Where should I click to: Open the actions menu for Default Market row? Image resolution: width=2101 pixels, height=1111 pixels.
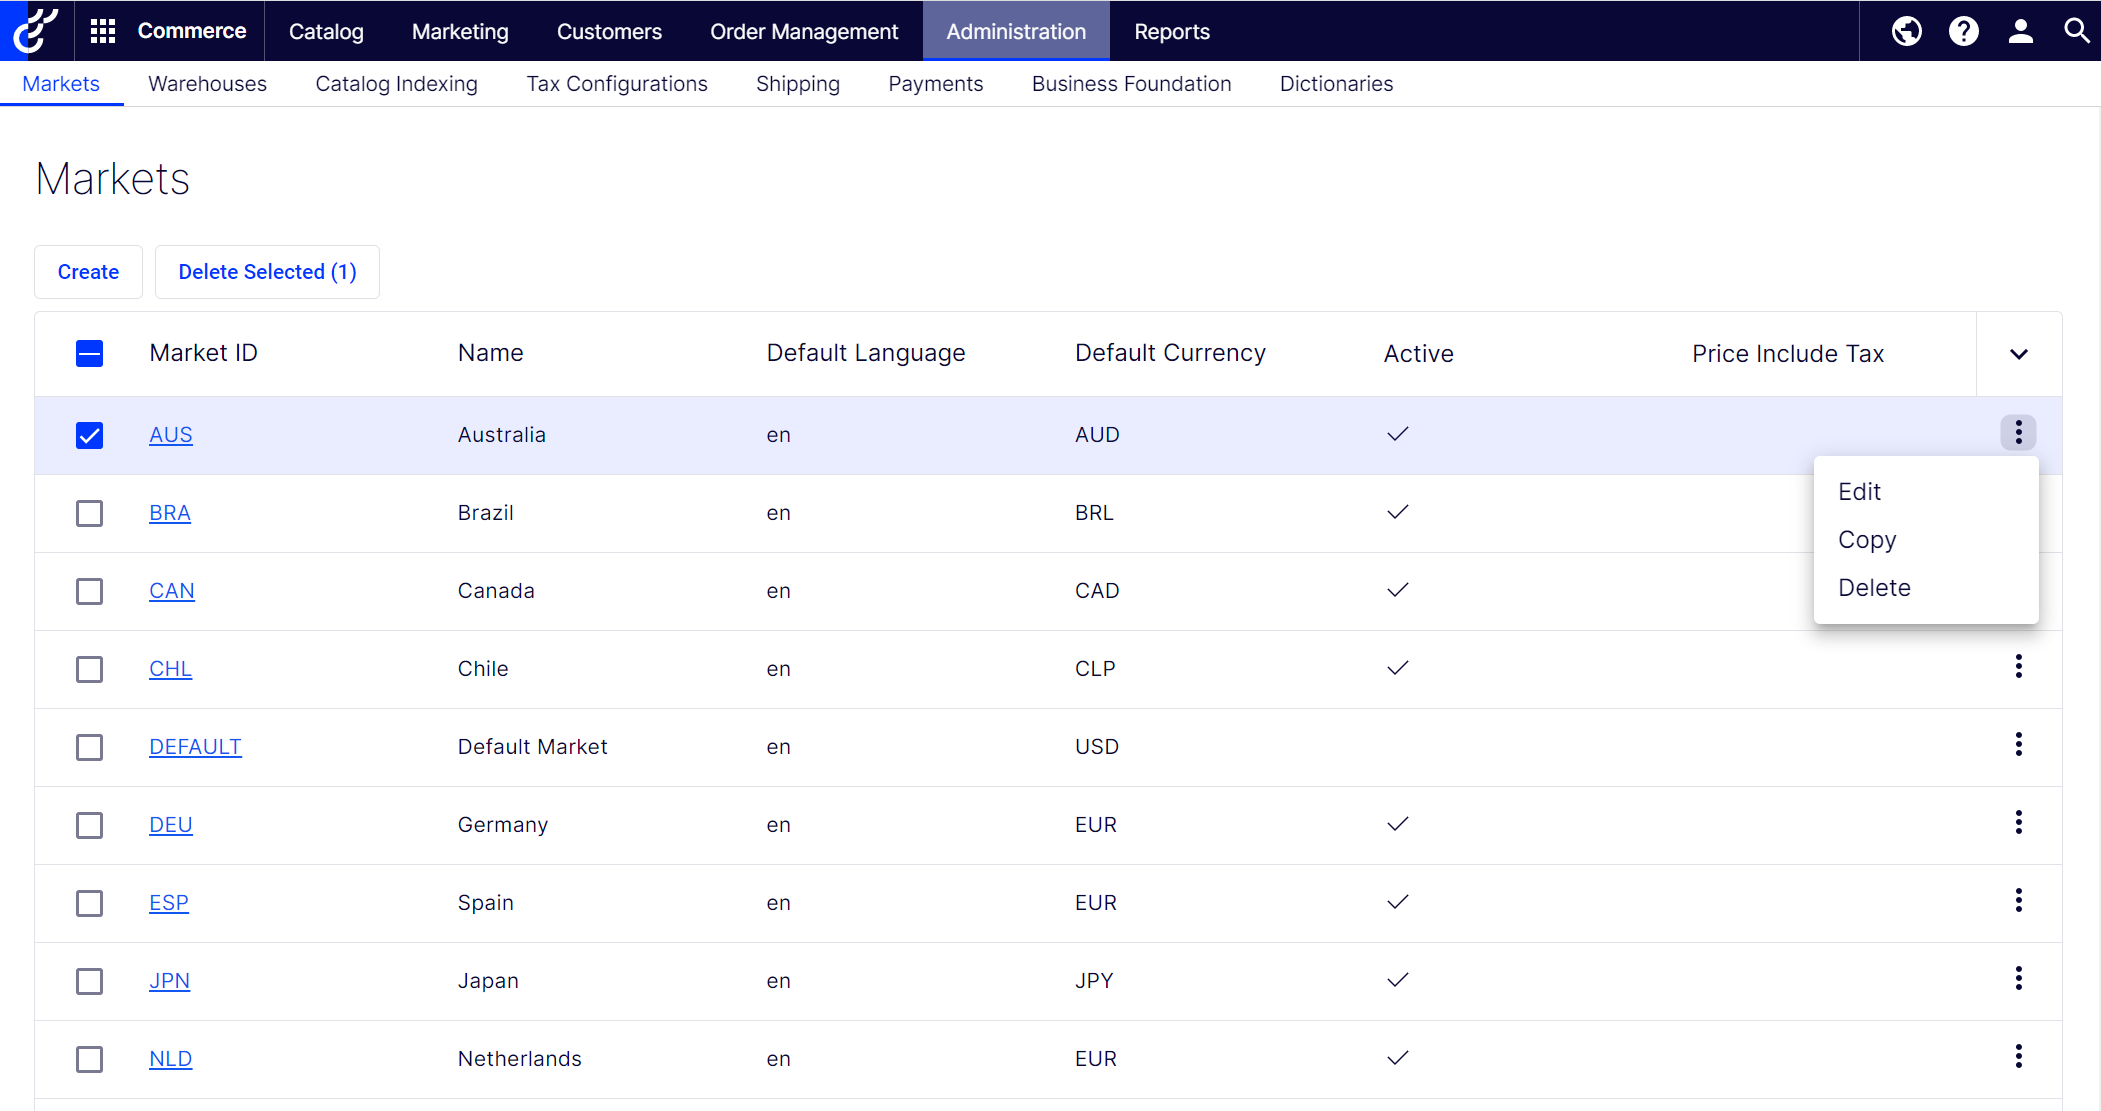[2018, 745]
